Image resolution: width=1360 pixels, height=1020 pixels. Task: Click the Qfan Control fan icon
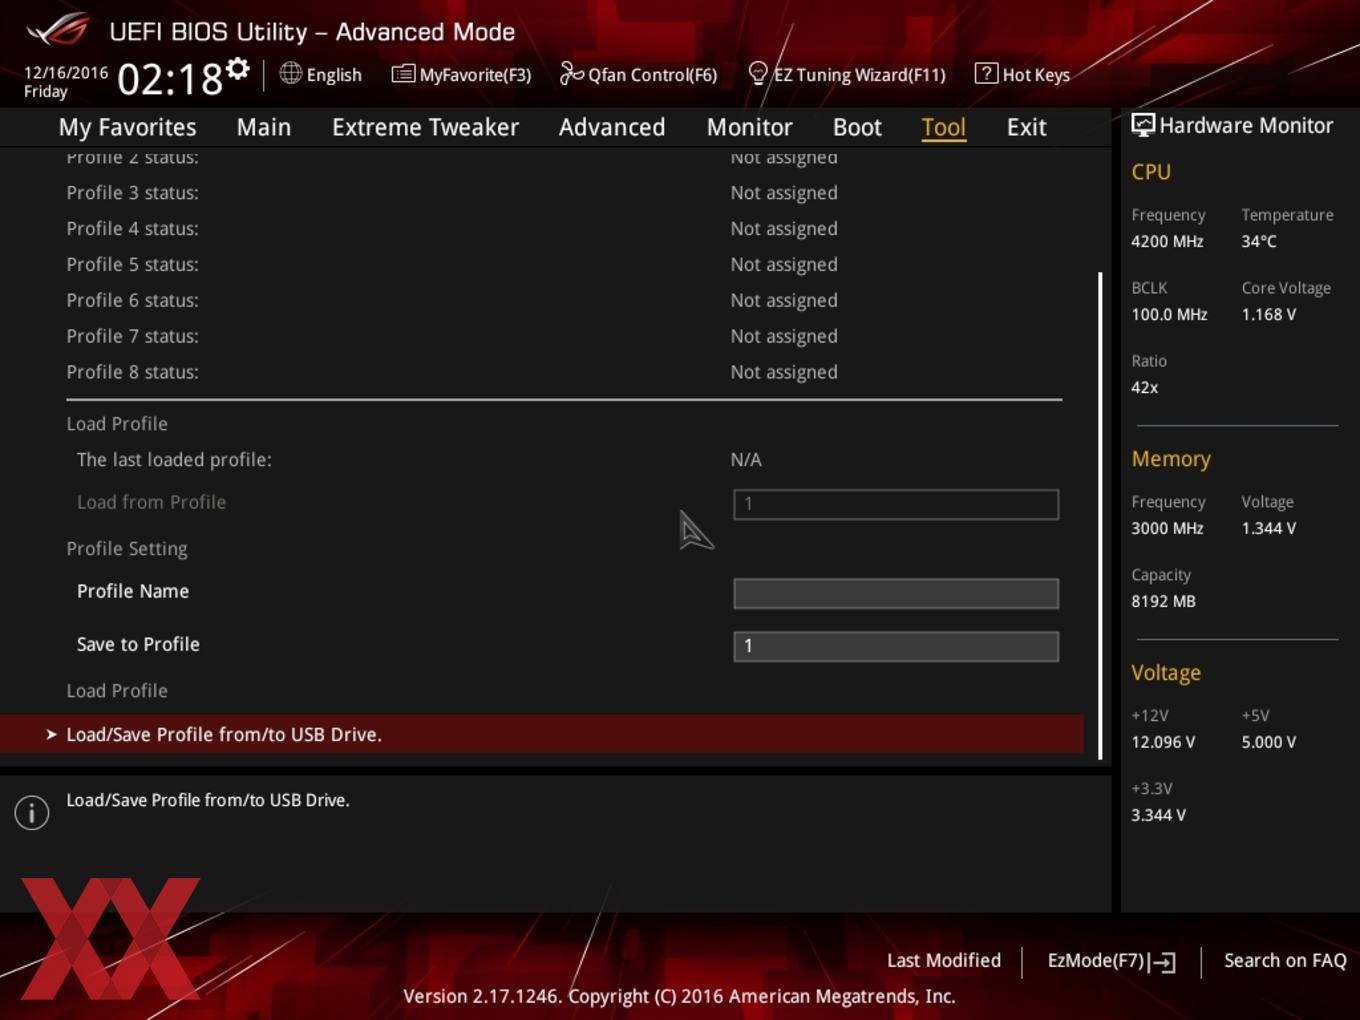[571, 73]
